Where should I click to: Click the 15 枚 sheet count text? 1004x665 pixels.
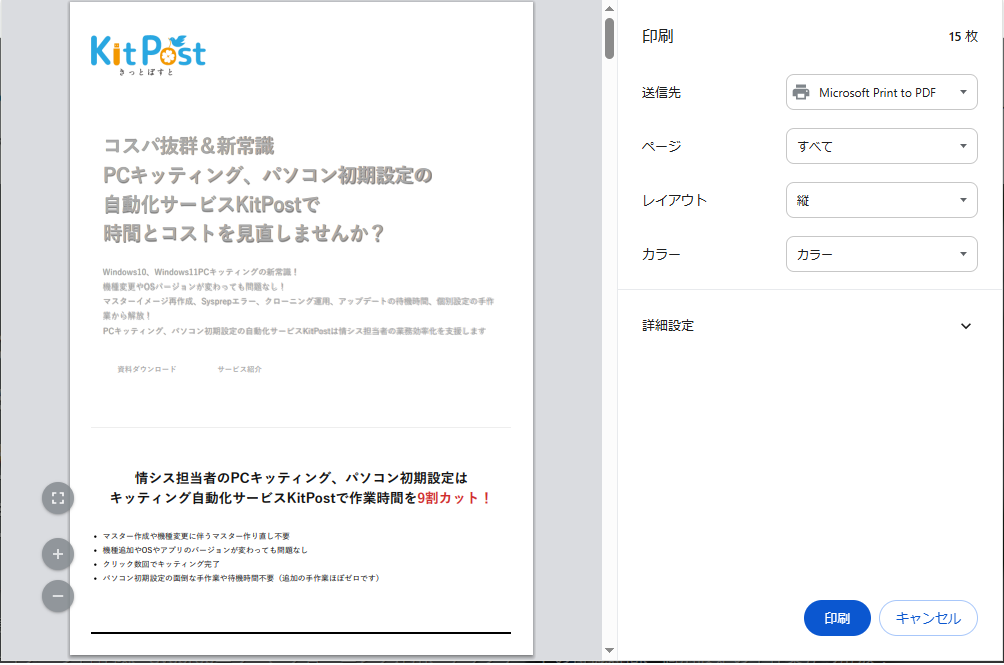[x=963, y=36]
